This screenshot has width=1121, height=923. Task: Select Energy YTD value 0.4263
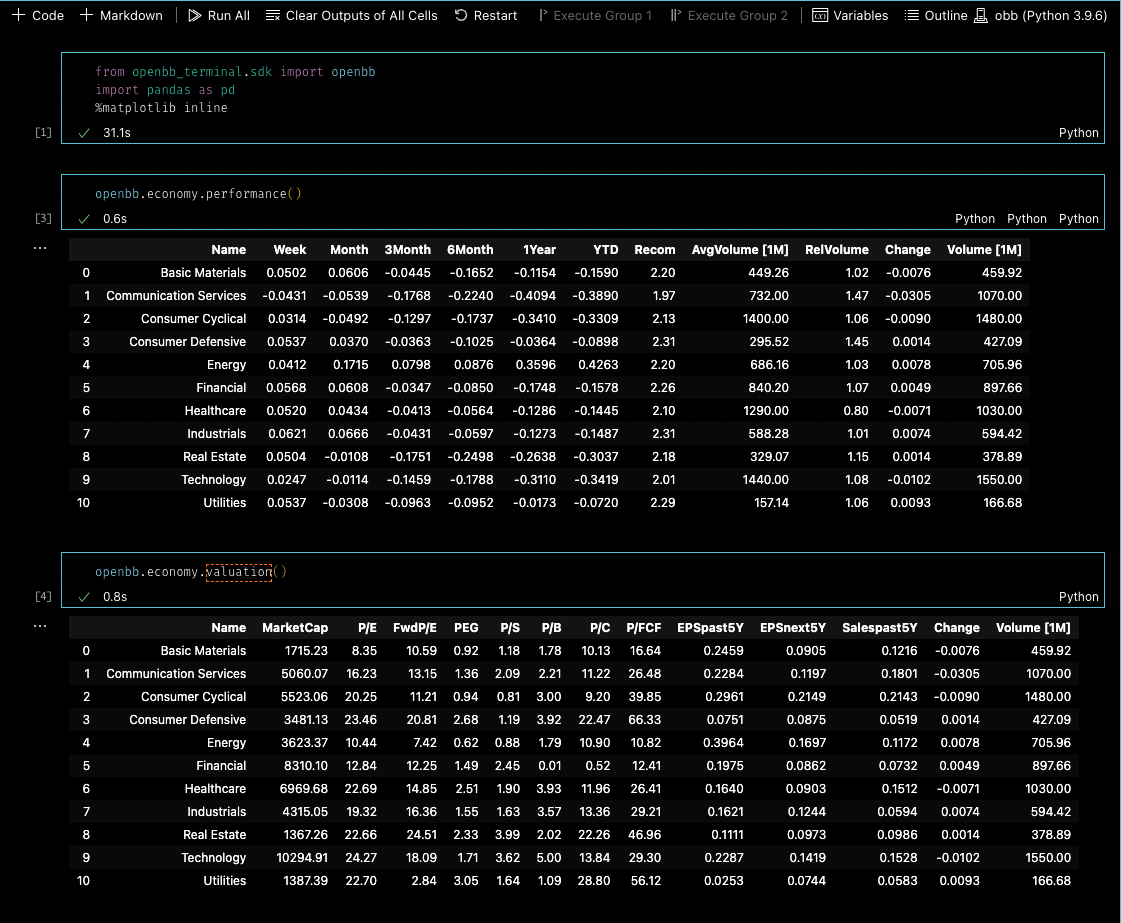click(x=598, y=365)
